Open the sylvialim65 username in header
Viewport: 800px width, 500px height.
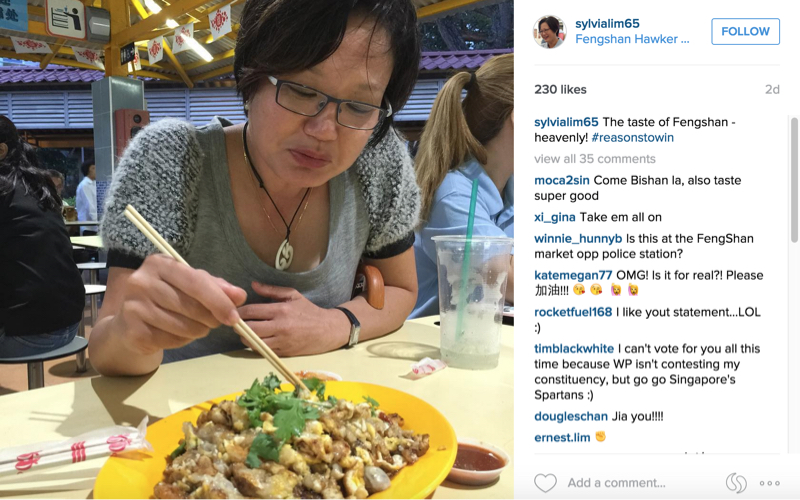point(607,23)
